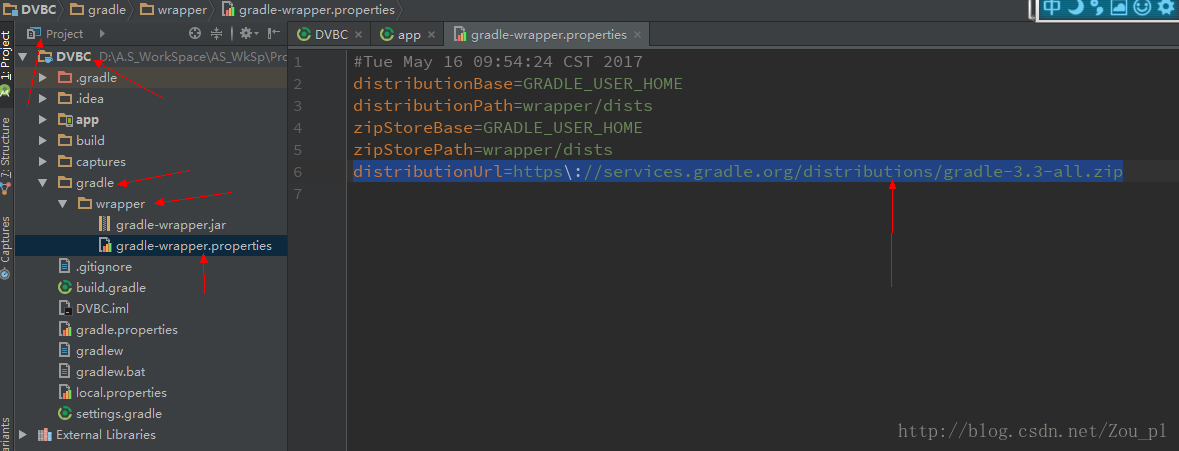Screen dimensions: 1179x451
Task: Expand the .gradle folder
Action: [x=43, y=77]
